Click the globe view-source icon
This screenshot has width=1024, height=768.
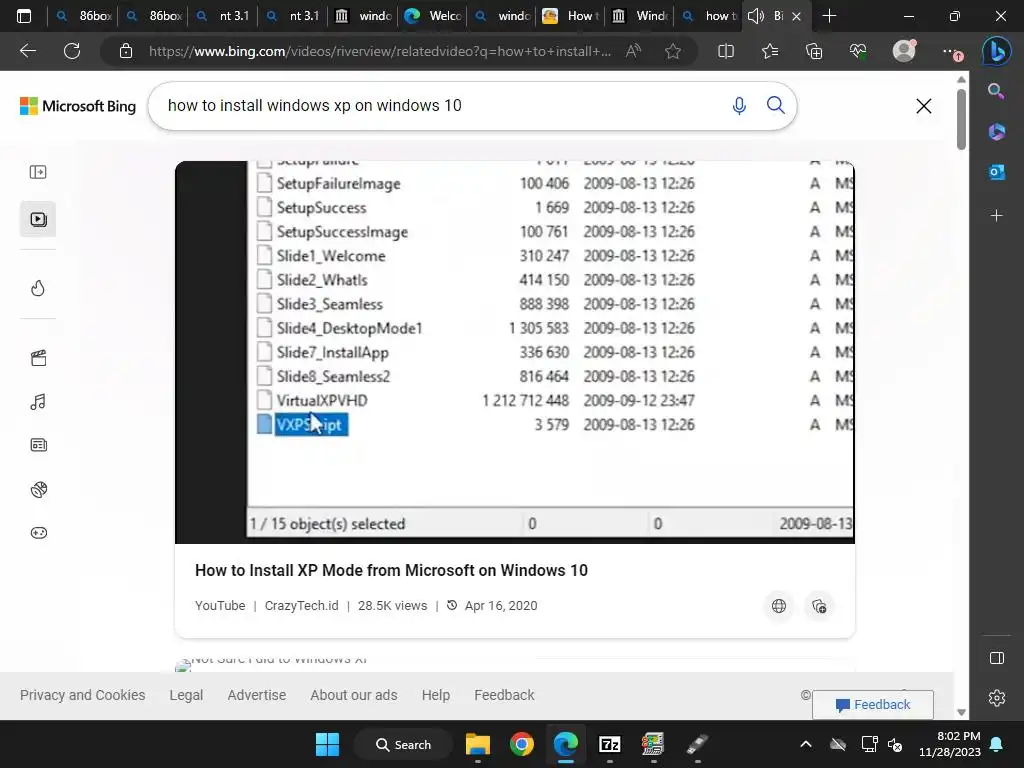tap(778, 606)
